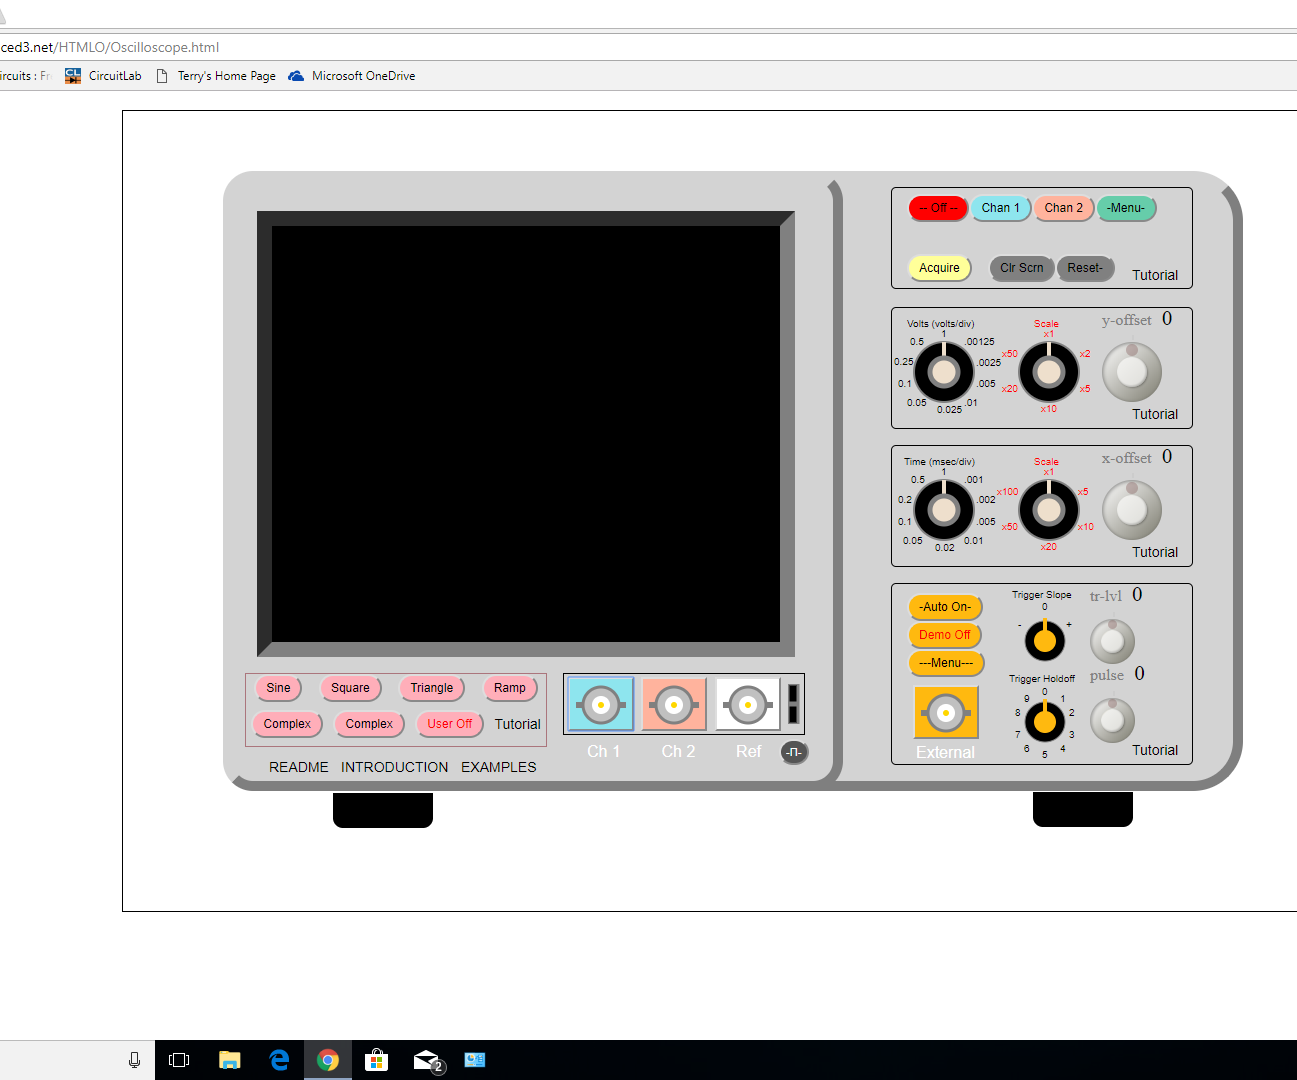Switch Auto On trigger mode off
The width and height of the screenshot is (1297, 1080).
click(x=945, y=607)
